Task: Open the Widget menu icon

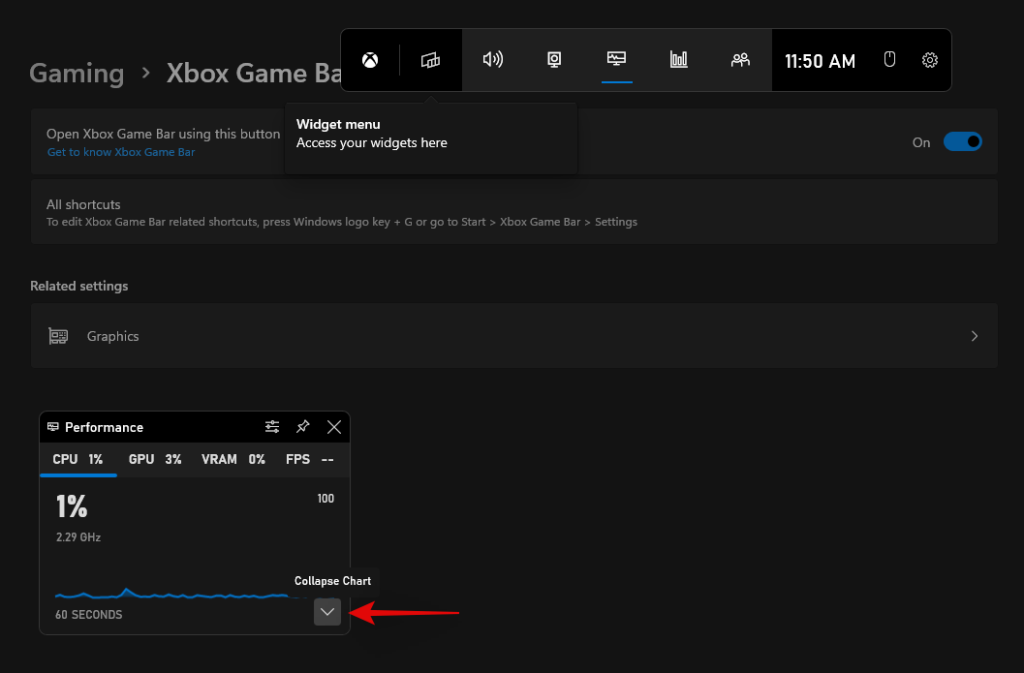Action: 430,60
